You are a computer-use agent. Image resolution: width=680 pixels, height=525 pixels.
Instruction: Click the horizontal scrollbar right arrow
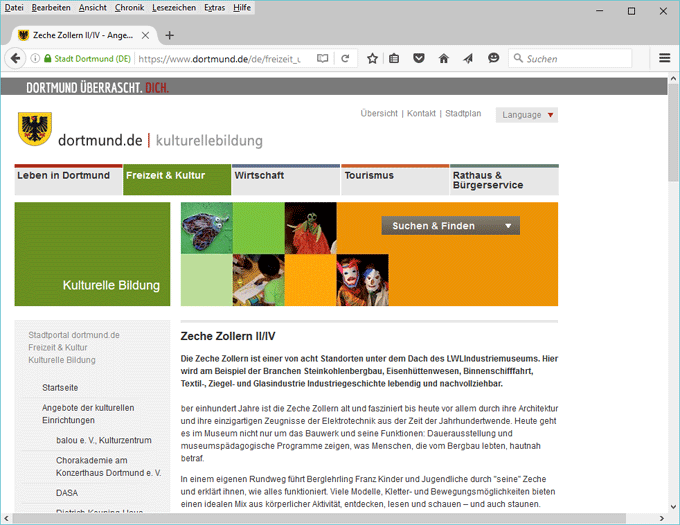662,518
